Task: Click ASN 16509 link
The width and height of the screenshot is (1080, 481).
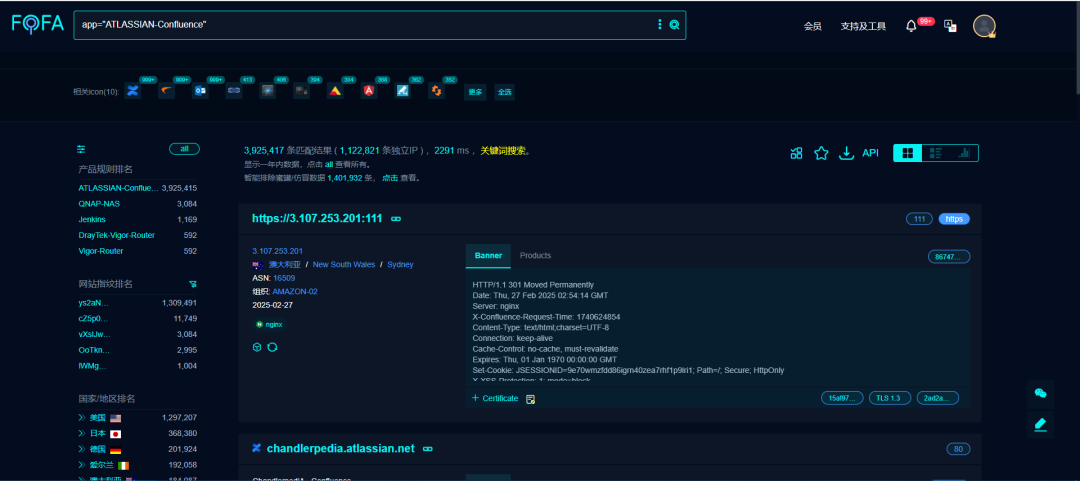Action: (x=284, y=278)
